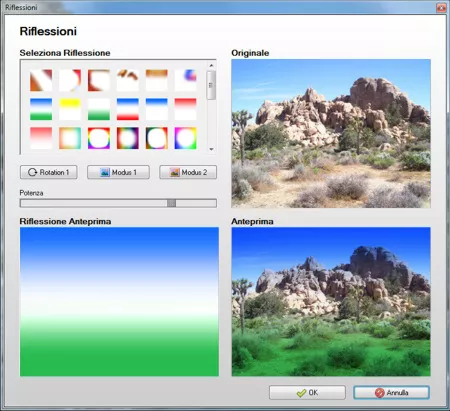Viewport: 450px width, 411px height.
Task: Select the orange top fade reflection swatch
Action: coord(157,80)
